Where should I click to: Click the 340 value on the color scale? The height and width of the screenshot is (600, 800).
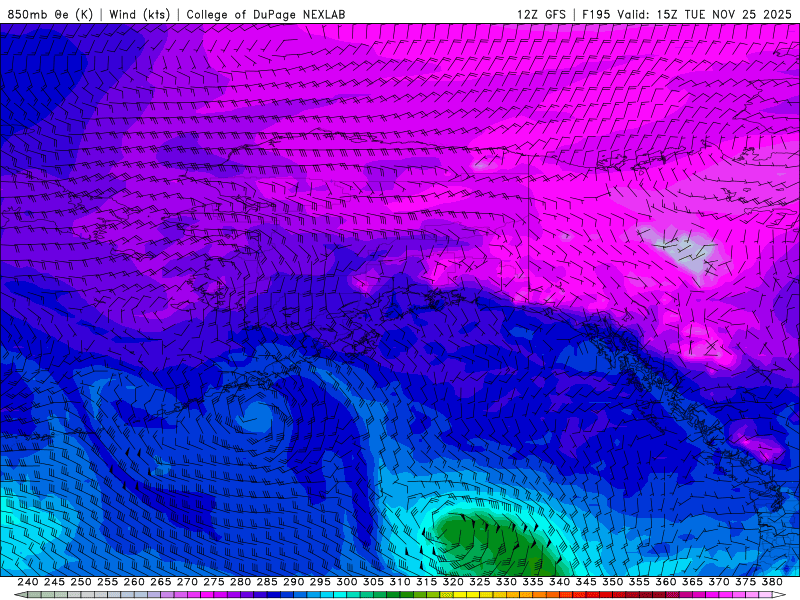tap(559, 582)
